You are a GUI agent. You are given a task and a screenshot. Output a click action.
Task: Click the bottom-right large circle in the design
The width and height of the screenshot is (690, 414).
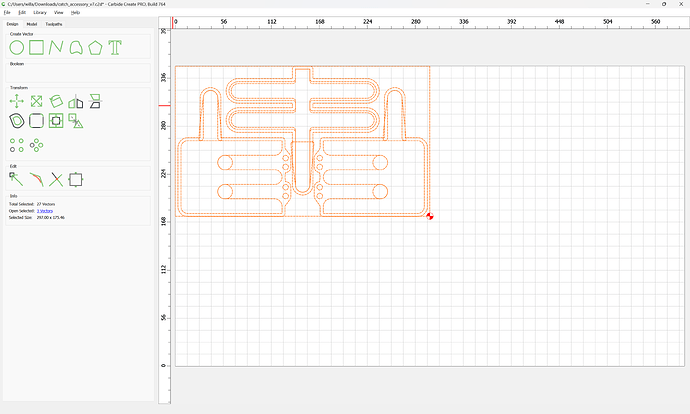(x=380, y=191)
